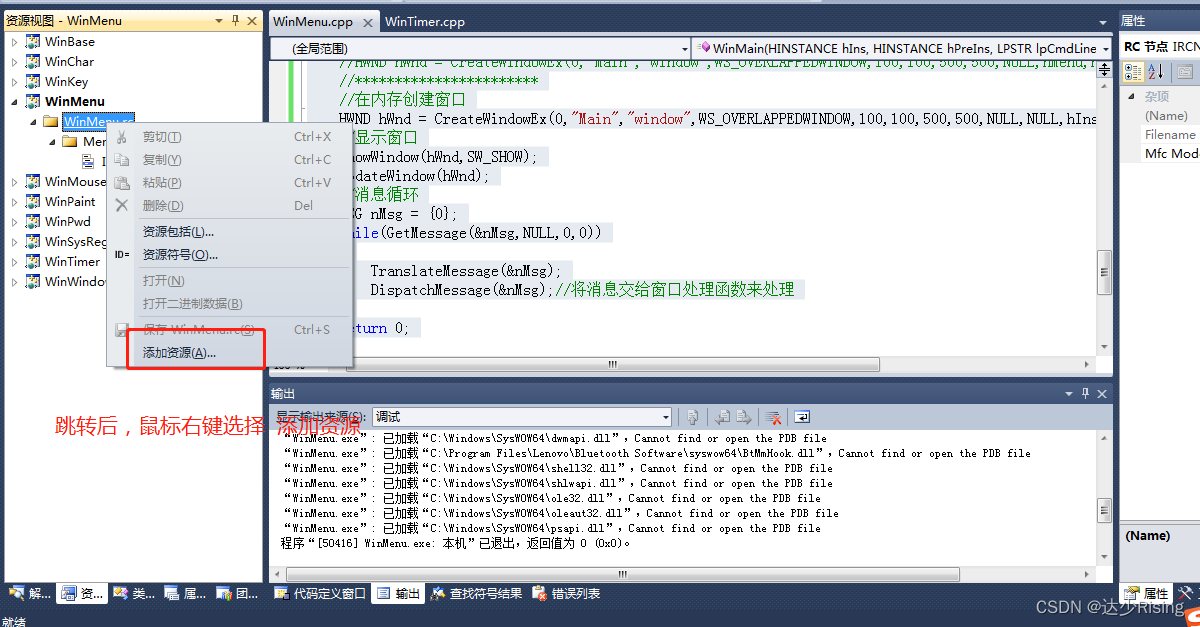Image resolution: width=1200 pixels, height=627 pixels.
Task: Go to next message in output toolbar
Action: (x=743, y=417)
